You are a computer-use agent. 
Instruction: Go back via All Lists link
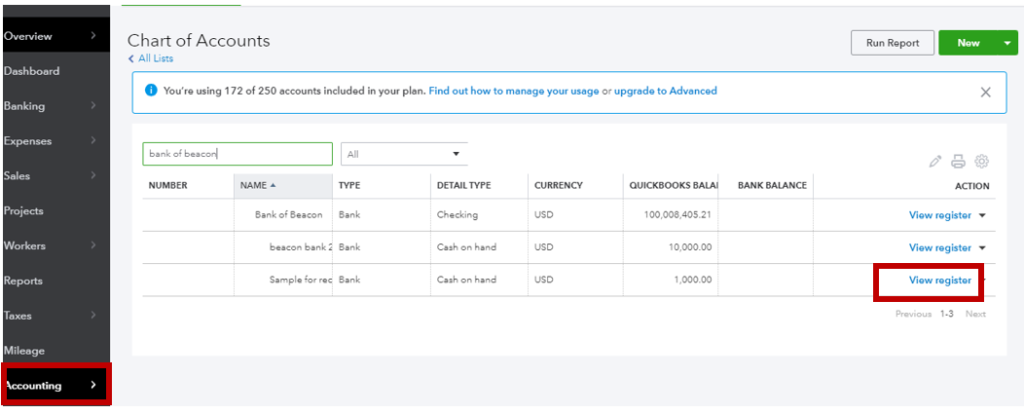click(x=151, y=59)
